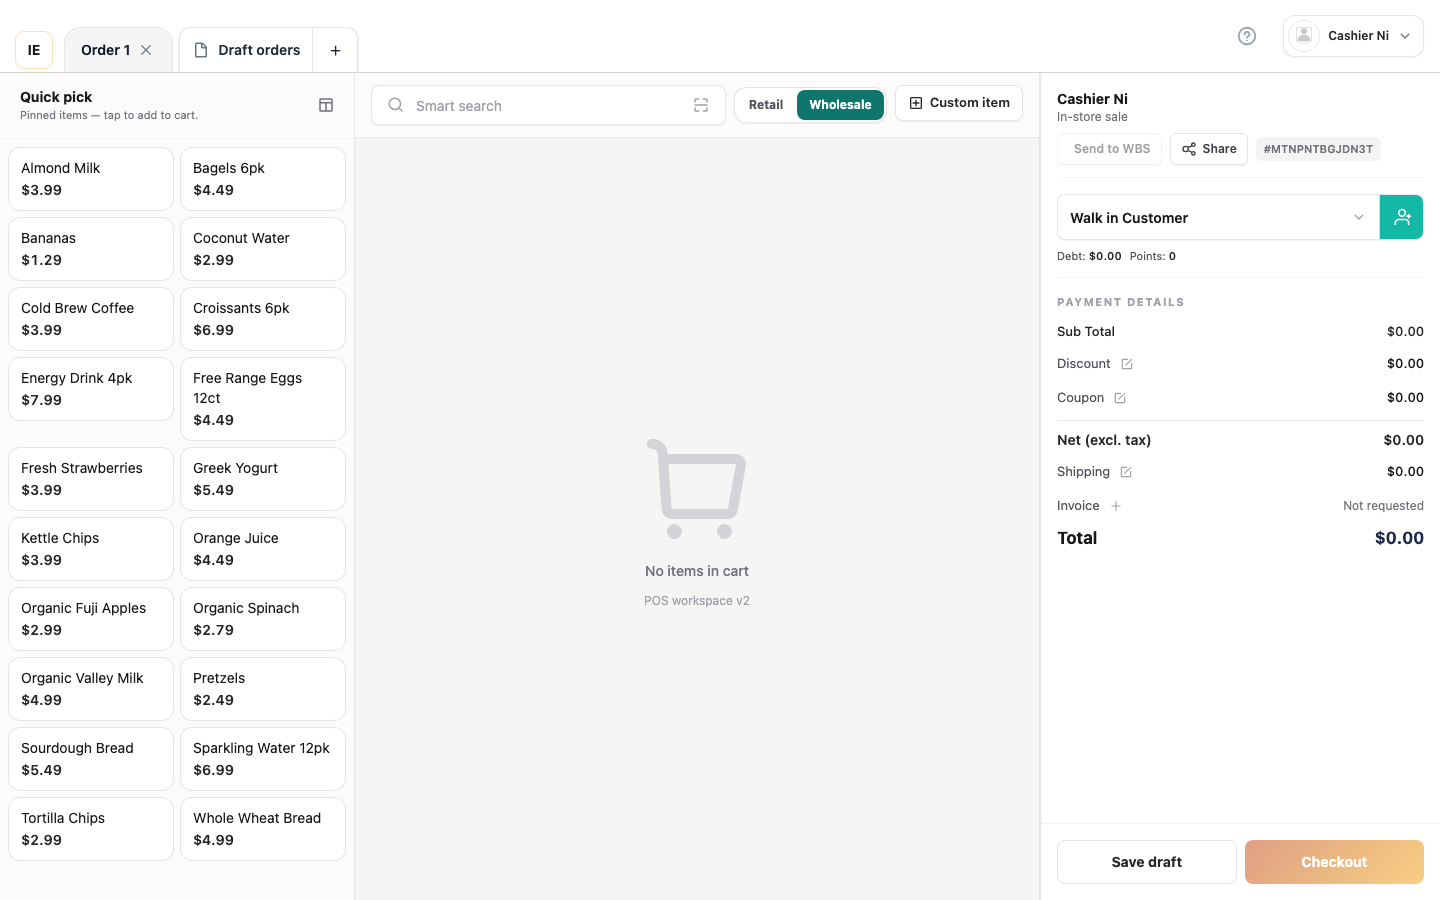This screenshot has width=1440, height=900.
Task: Click the barcode scan icon in search
Action: click(701, 105)
